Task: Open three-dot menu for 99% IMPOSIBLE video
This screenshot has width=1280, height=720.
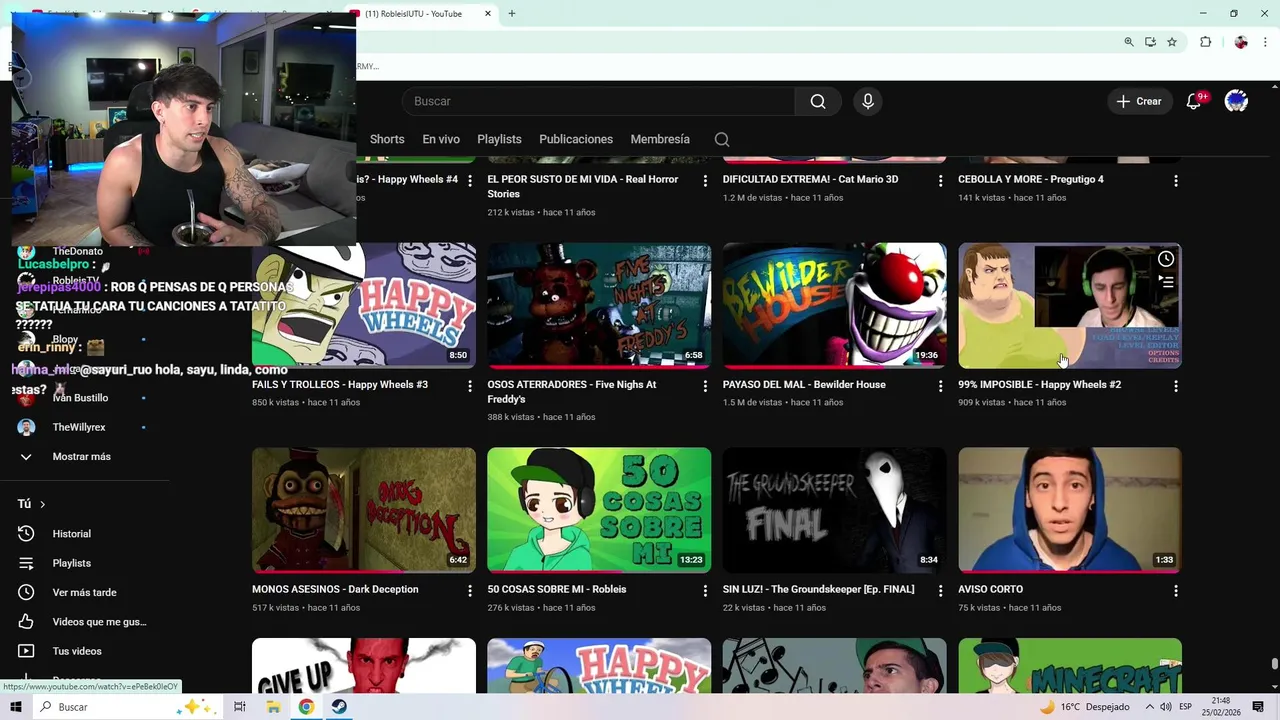Action: click(x=1176, y=386)
